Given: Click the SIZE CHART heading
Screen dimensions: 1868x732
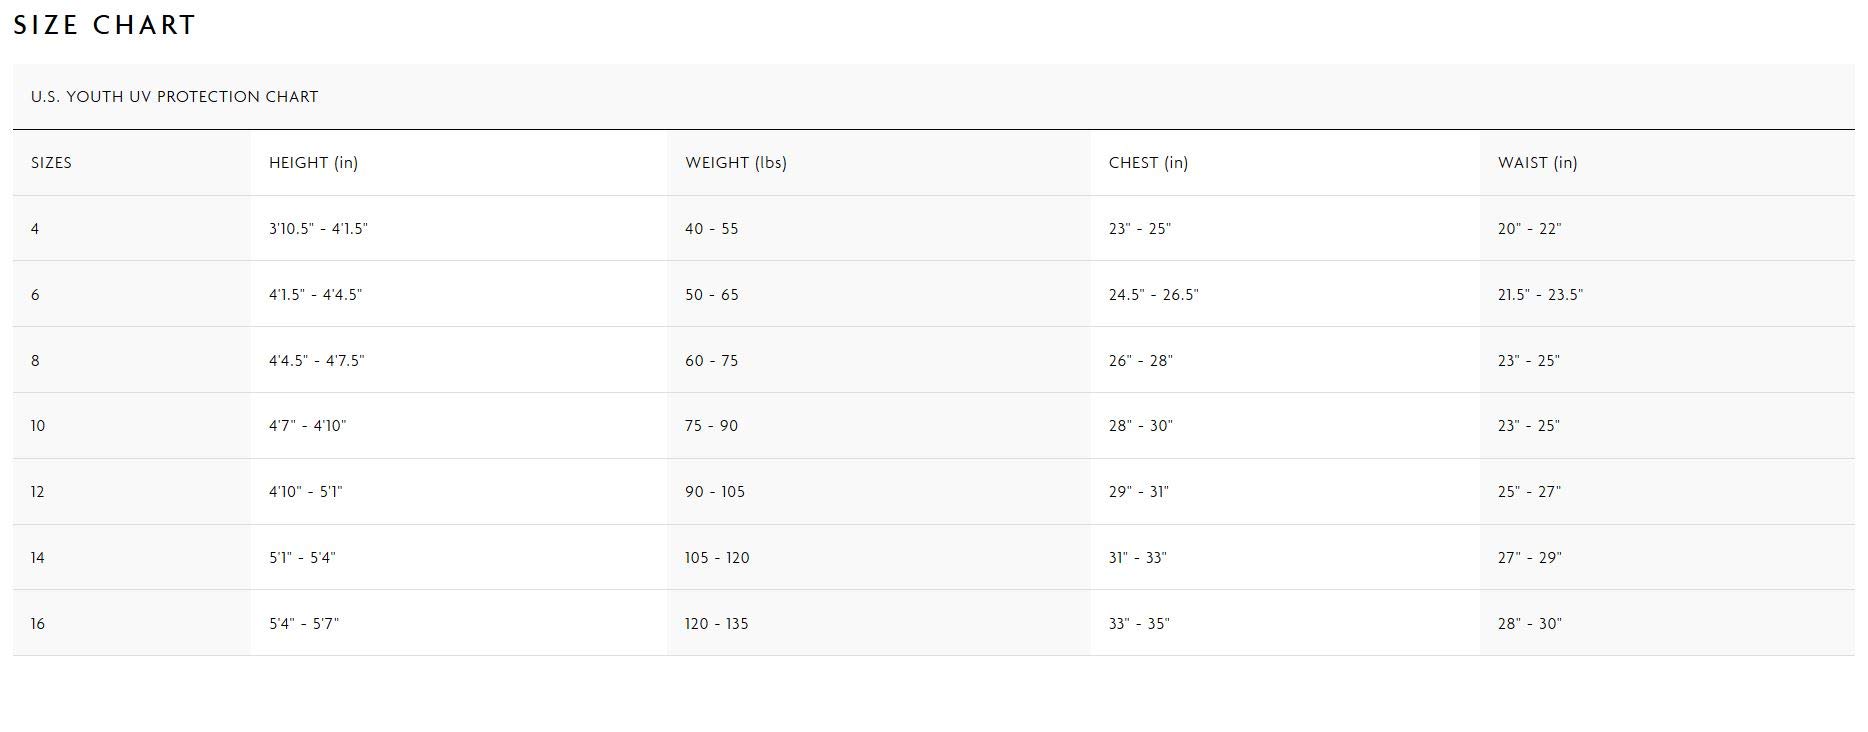Looking at the screenshot, I should (105, 25).
